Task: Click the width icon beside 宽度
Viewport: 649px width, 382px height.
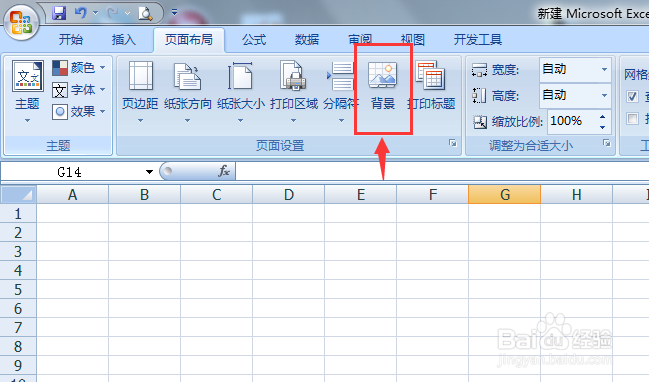Action: pyautogui.click(x=479, y=70)
